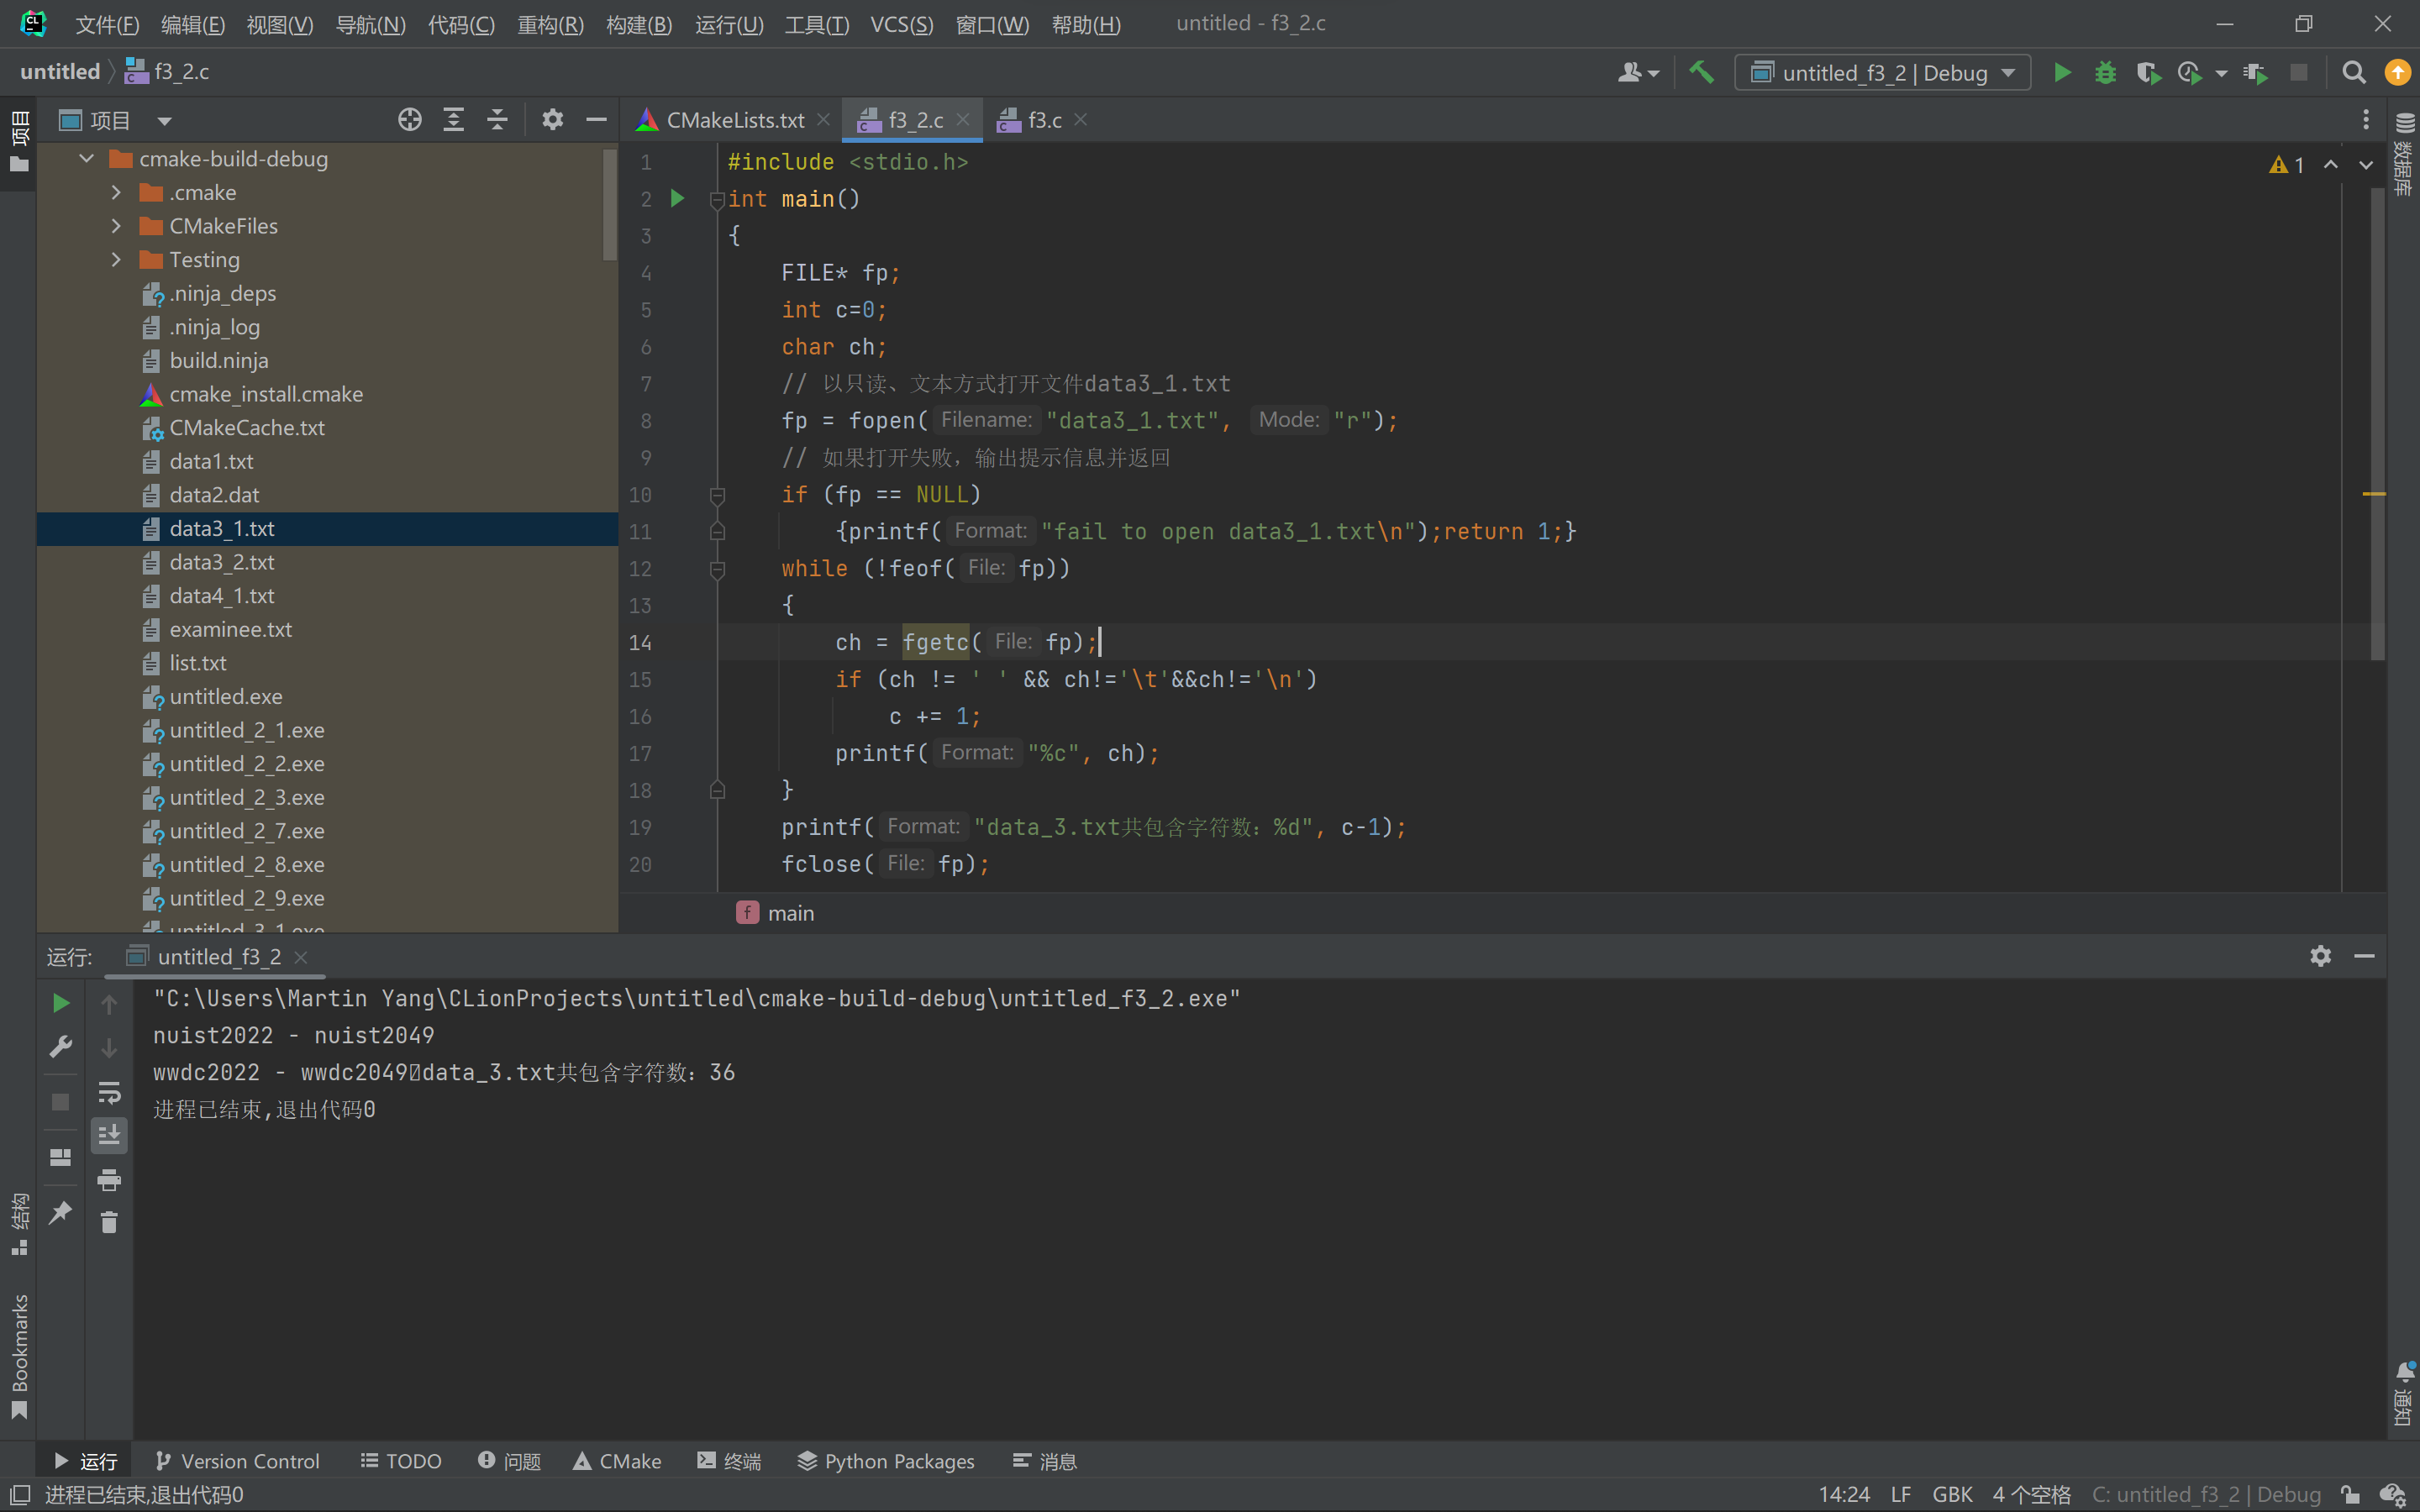The width and height of the screenshot is (2420, 1512).
Task: Toggle soft-wrap in Run console
Action: pyautogui.click(x=109, y=1092)
